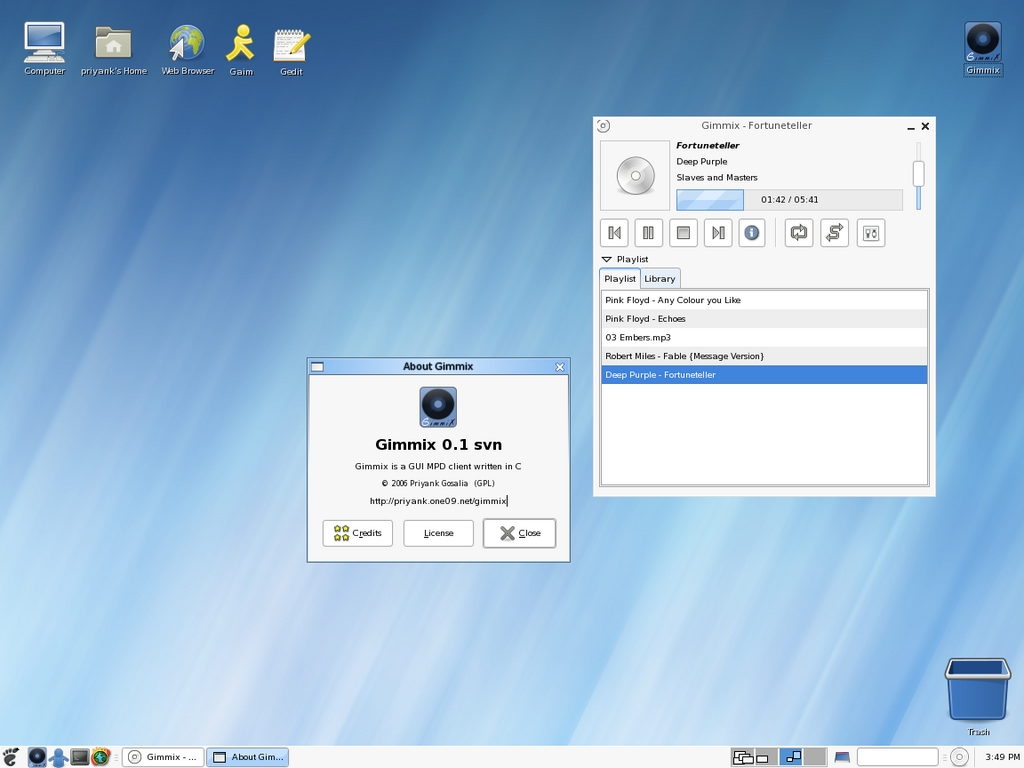Launch terminal from panel
Screen dimensions: 1024x768
pyautogui.click(x=80, y=757)
